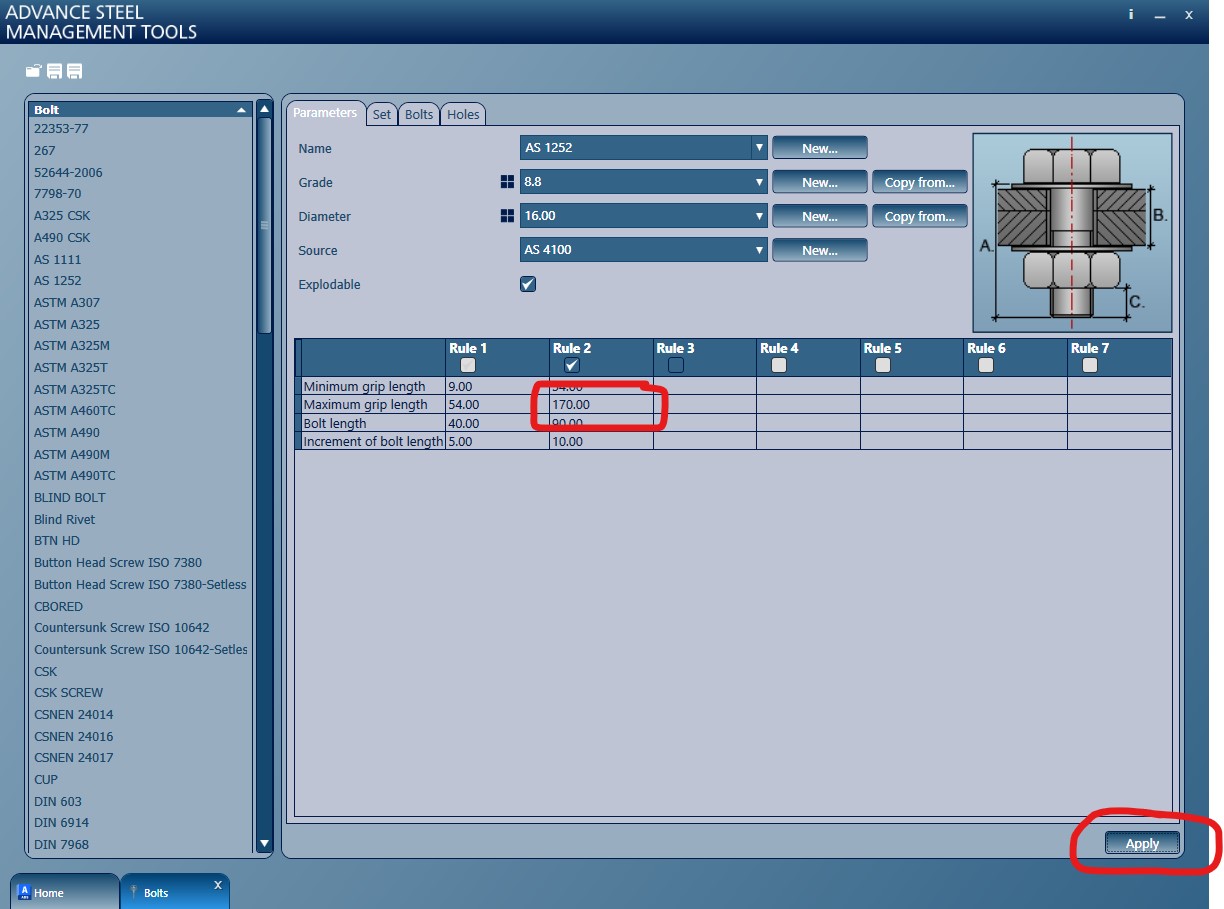Switch to the Set tab
1224x909 pixels.
382,115
